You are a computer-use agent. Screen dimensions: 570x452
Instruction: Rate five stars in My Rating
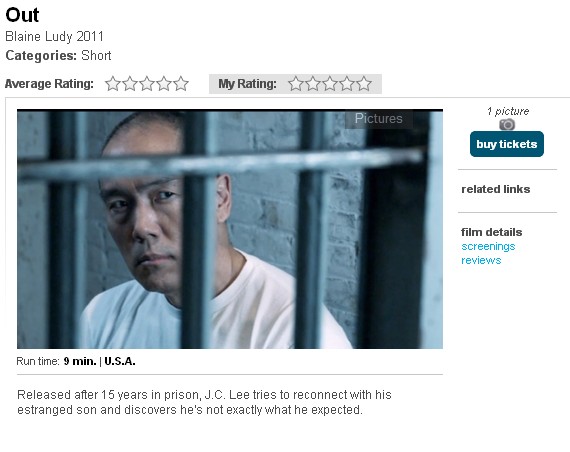tap(364, 84)
